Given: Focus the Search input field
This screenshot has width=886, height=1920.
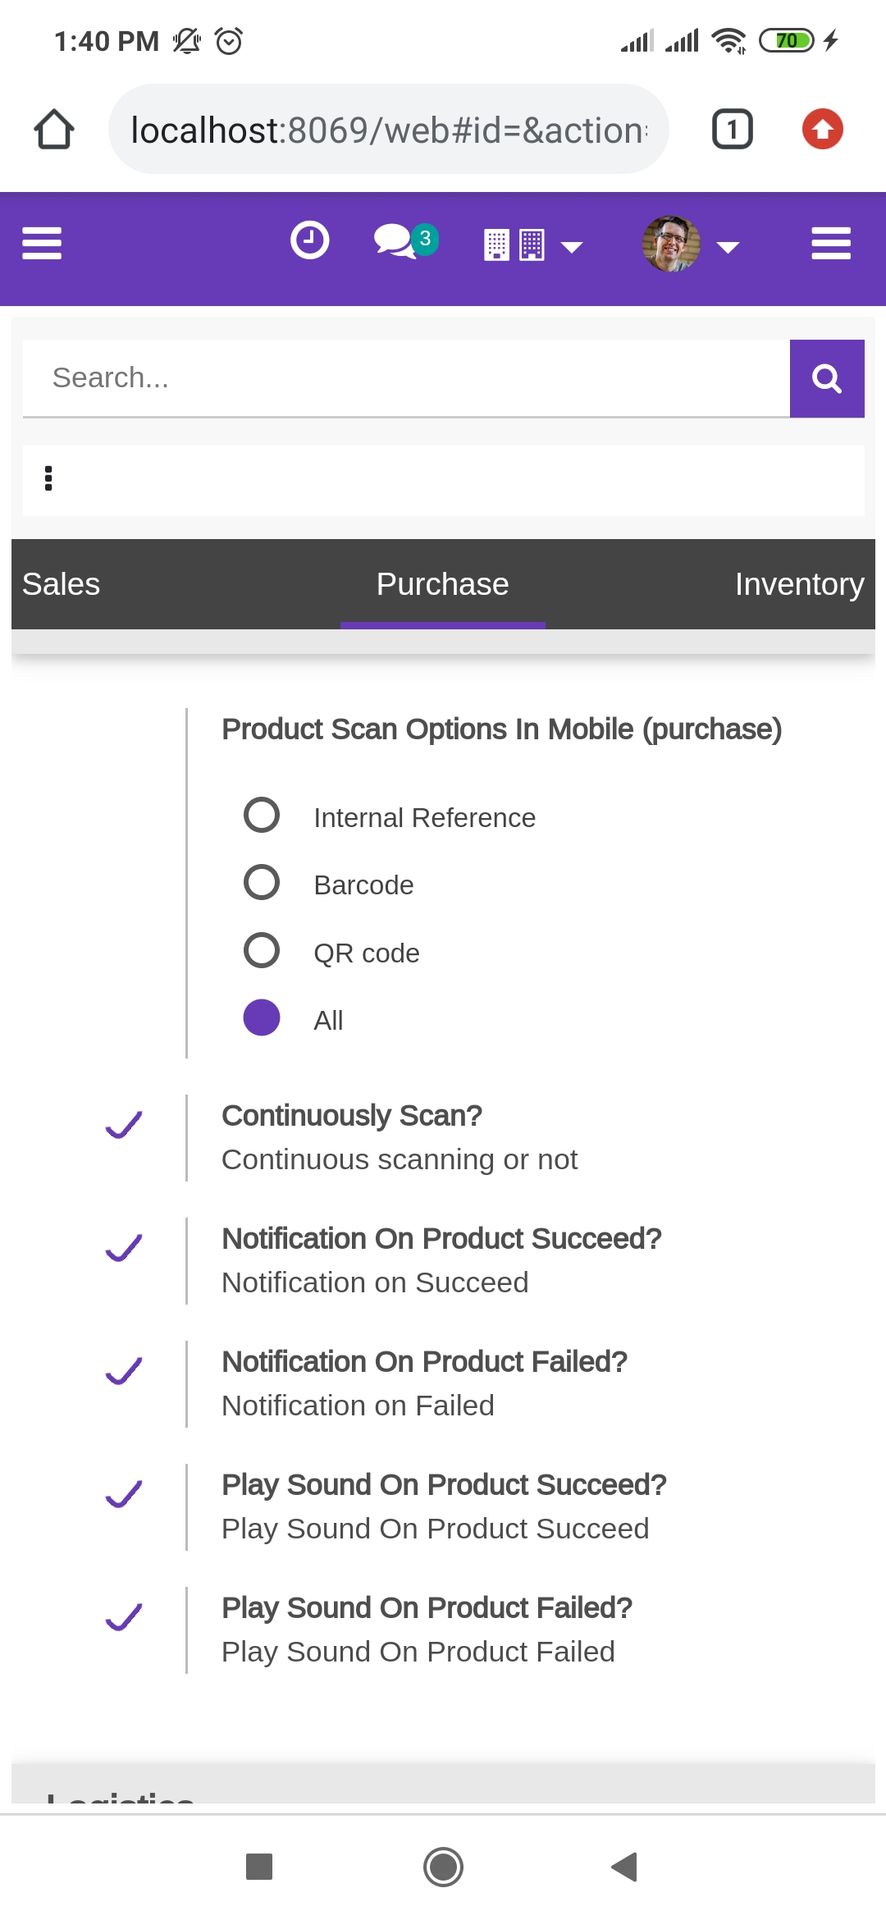Looking at the screenshot, I should [x=406, y=378].
